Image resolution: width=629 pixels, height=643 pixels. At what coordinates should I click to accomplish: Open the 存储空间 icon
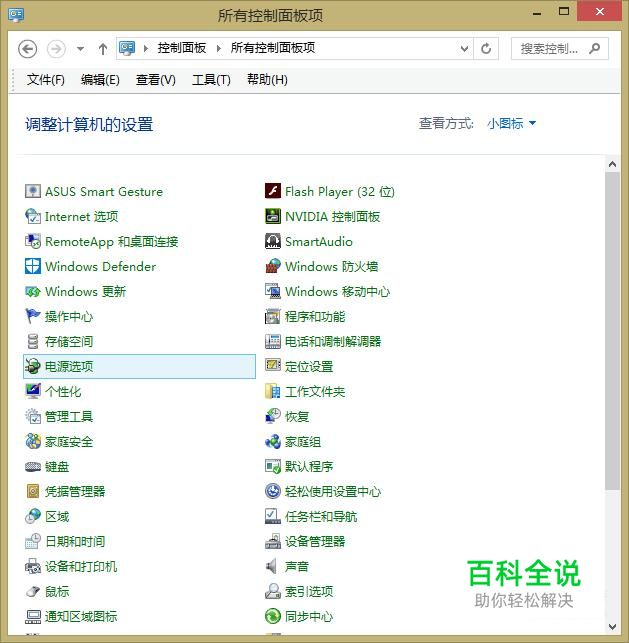coord(33,341)
